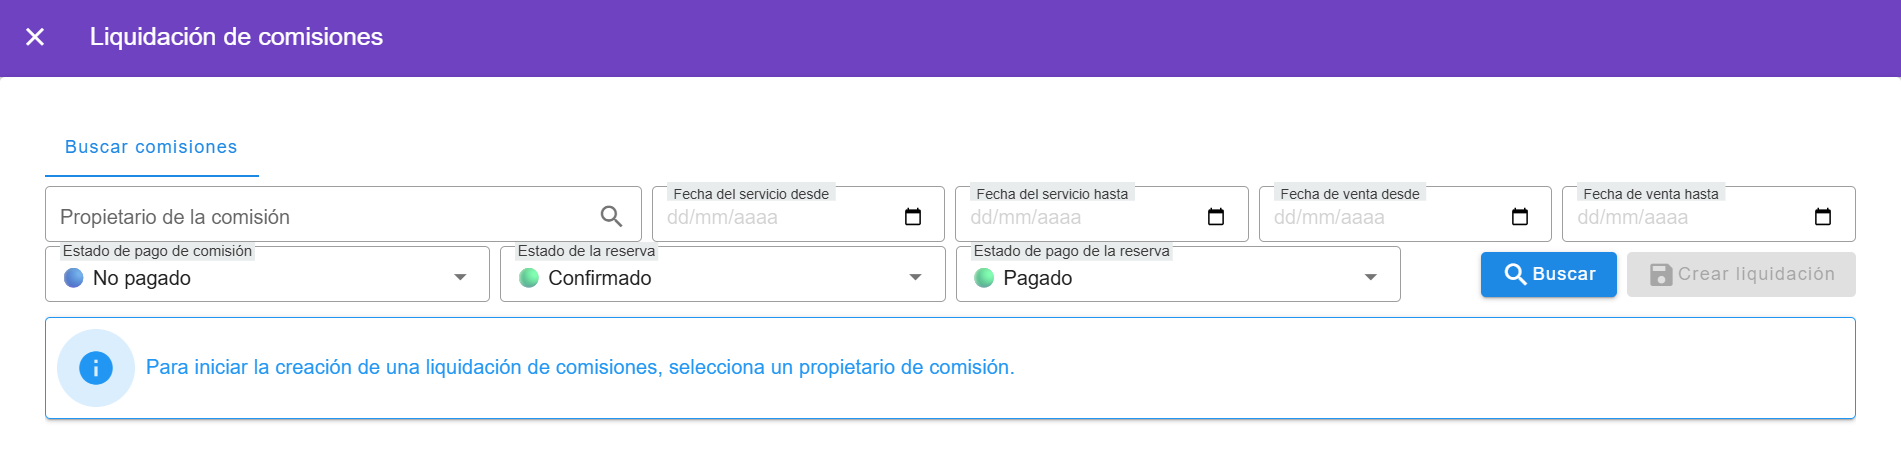
Task: Click the green Pagado status dot
Action: point(984,278)
